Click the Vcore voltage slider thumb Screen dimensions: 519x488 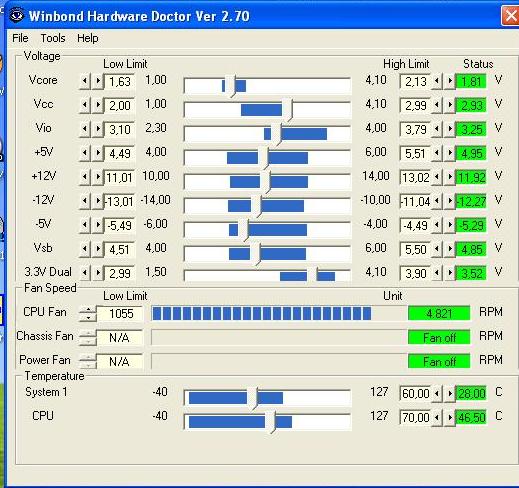[230, 86]
